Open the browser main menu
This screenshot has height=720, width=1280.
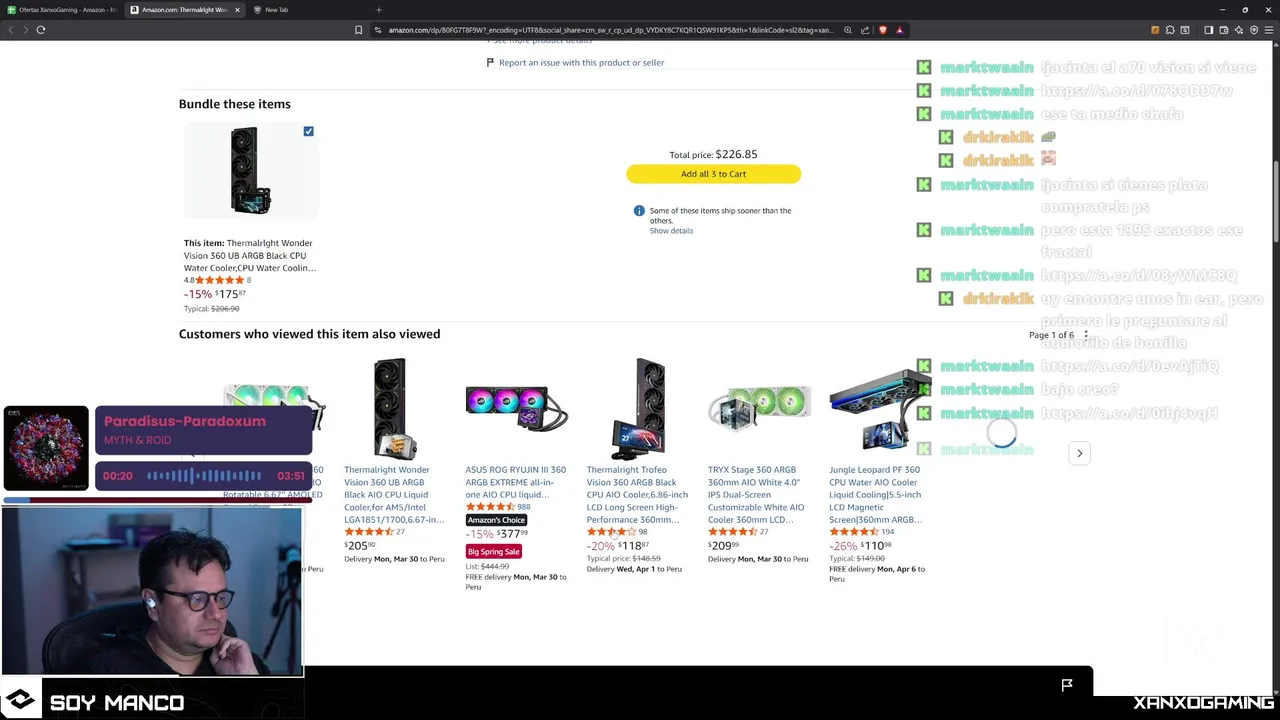coord(1269,30)
